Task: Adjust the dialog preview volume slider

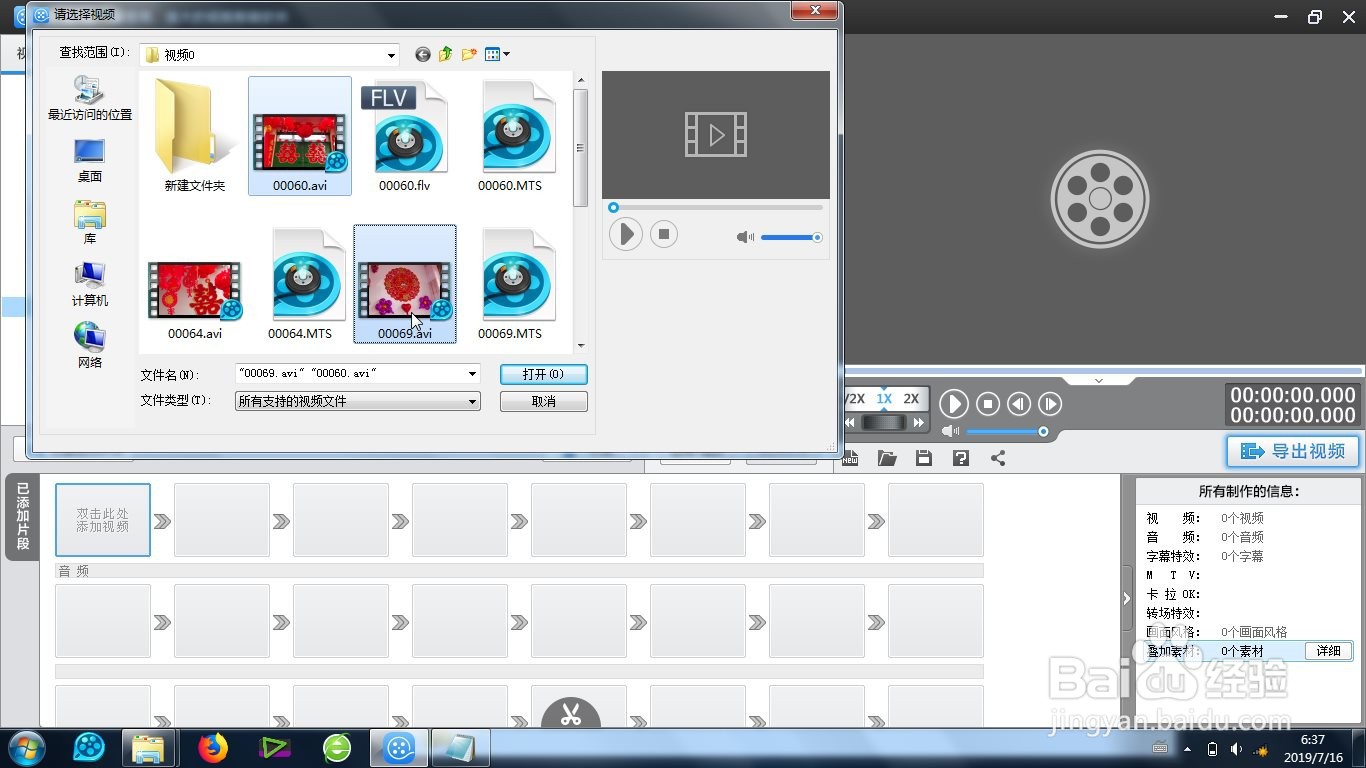Action: tap(790, 237)
